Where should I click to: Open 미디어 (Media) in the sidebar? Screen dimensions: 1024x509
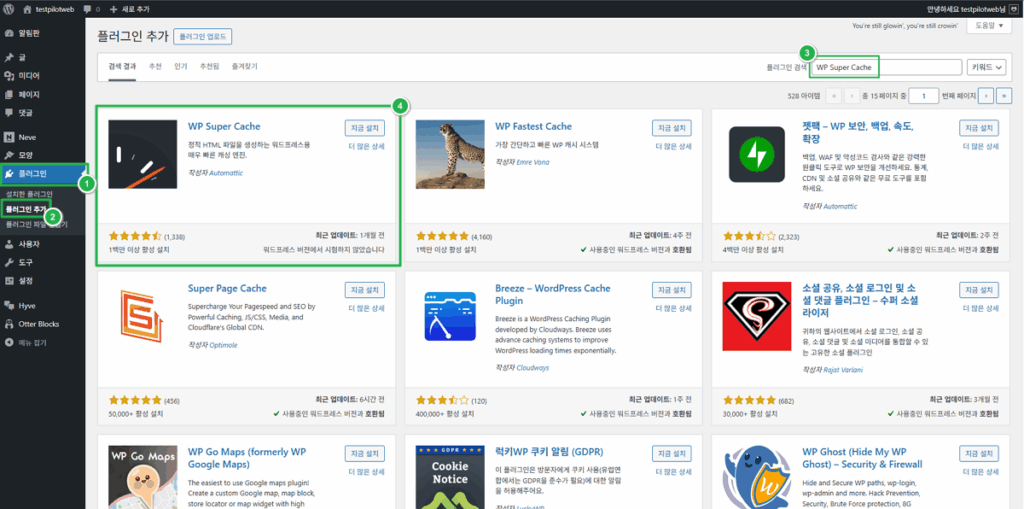coord(28,75)
